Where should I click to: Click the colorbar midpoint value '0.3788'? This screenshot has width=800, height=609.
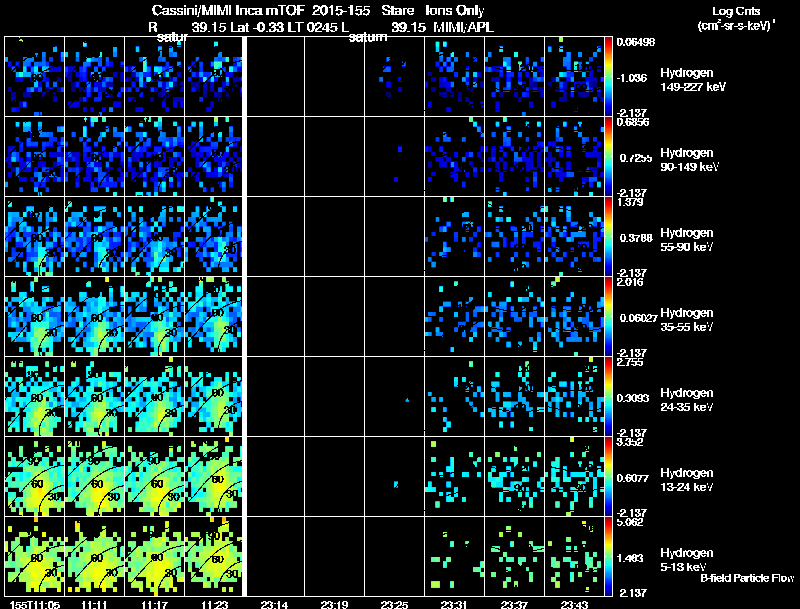pyautogui.click(x=636, y=238)
